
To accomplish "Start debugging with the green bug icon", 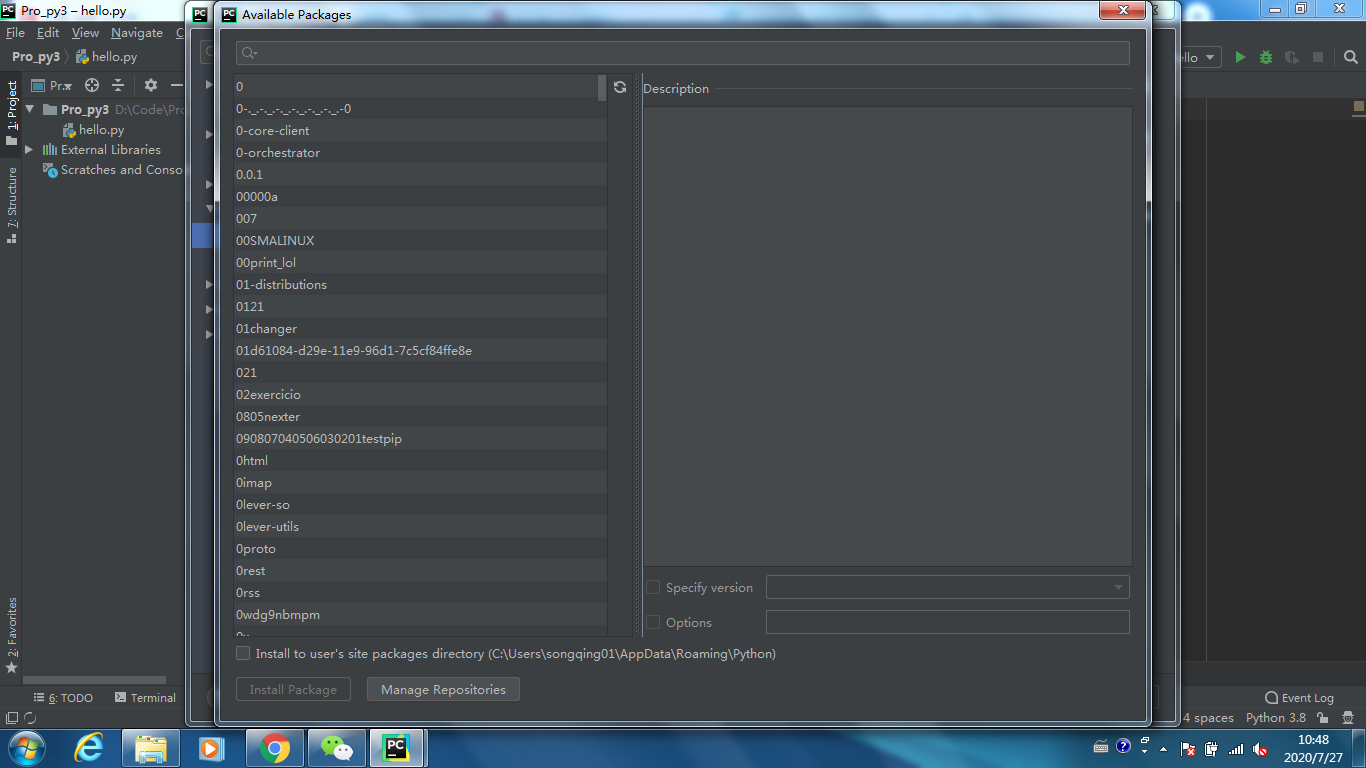I will click(1266, 57).
